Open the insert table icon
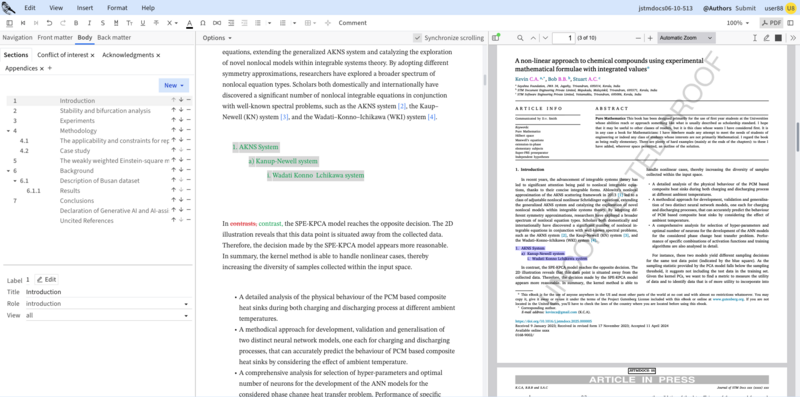 click(x=308, y=23)
